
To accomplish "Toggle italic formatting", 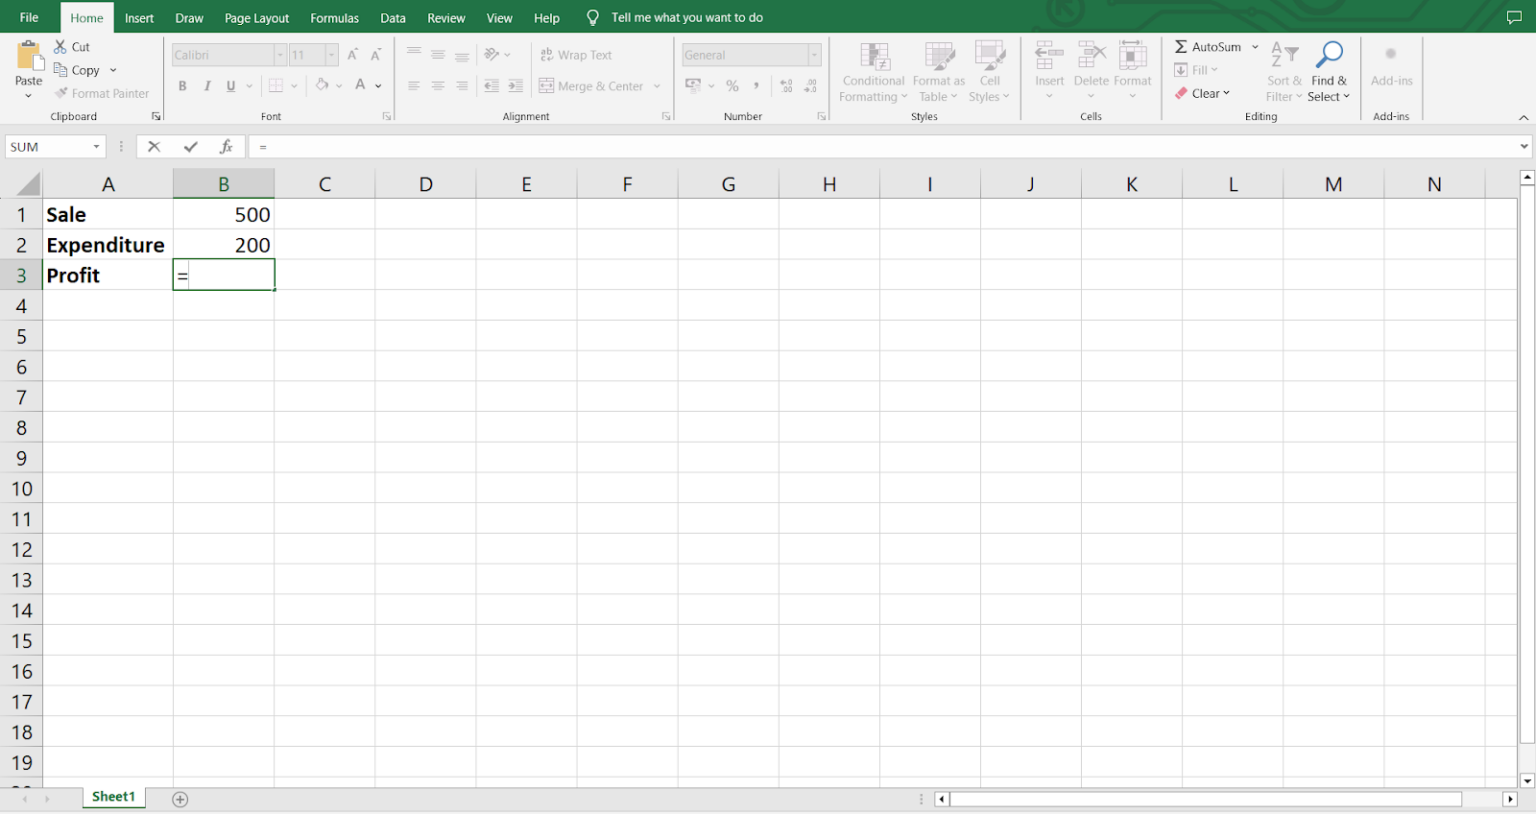I will point(207,86).
